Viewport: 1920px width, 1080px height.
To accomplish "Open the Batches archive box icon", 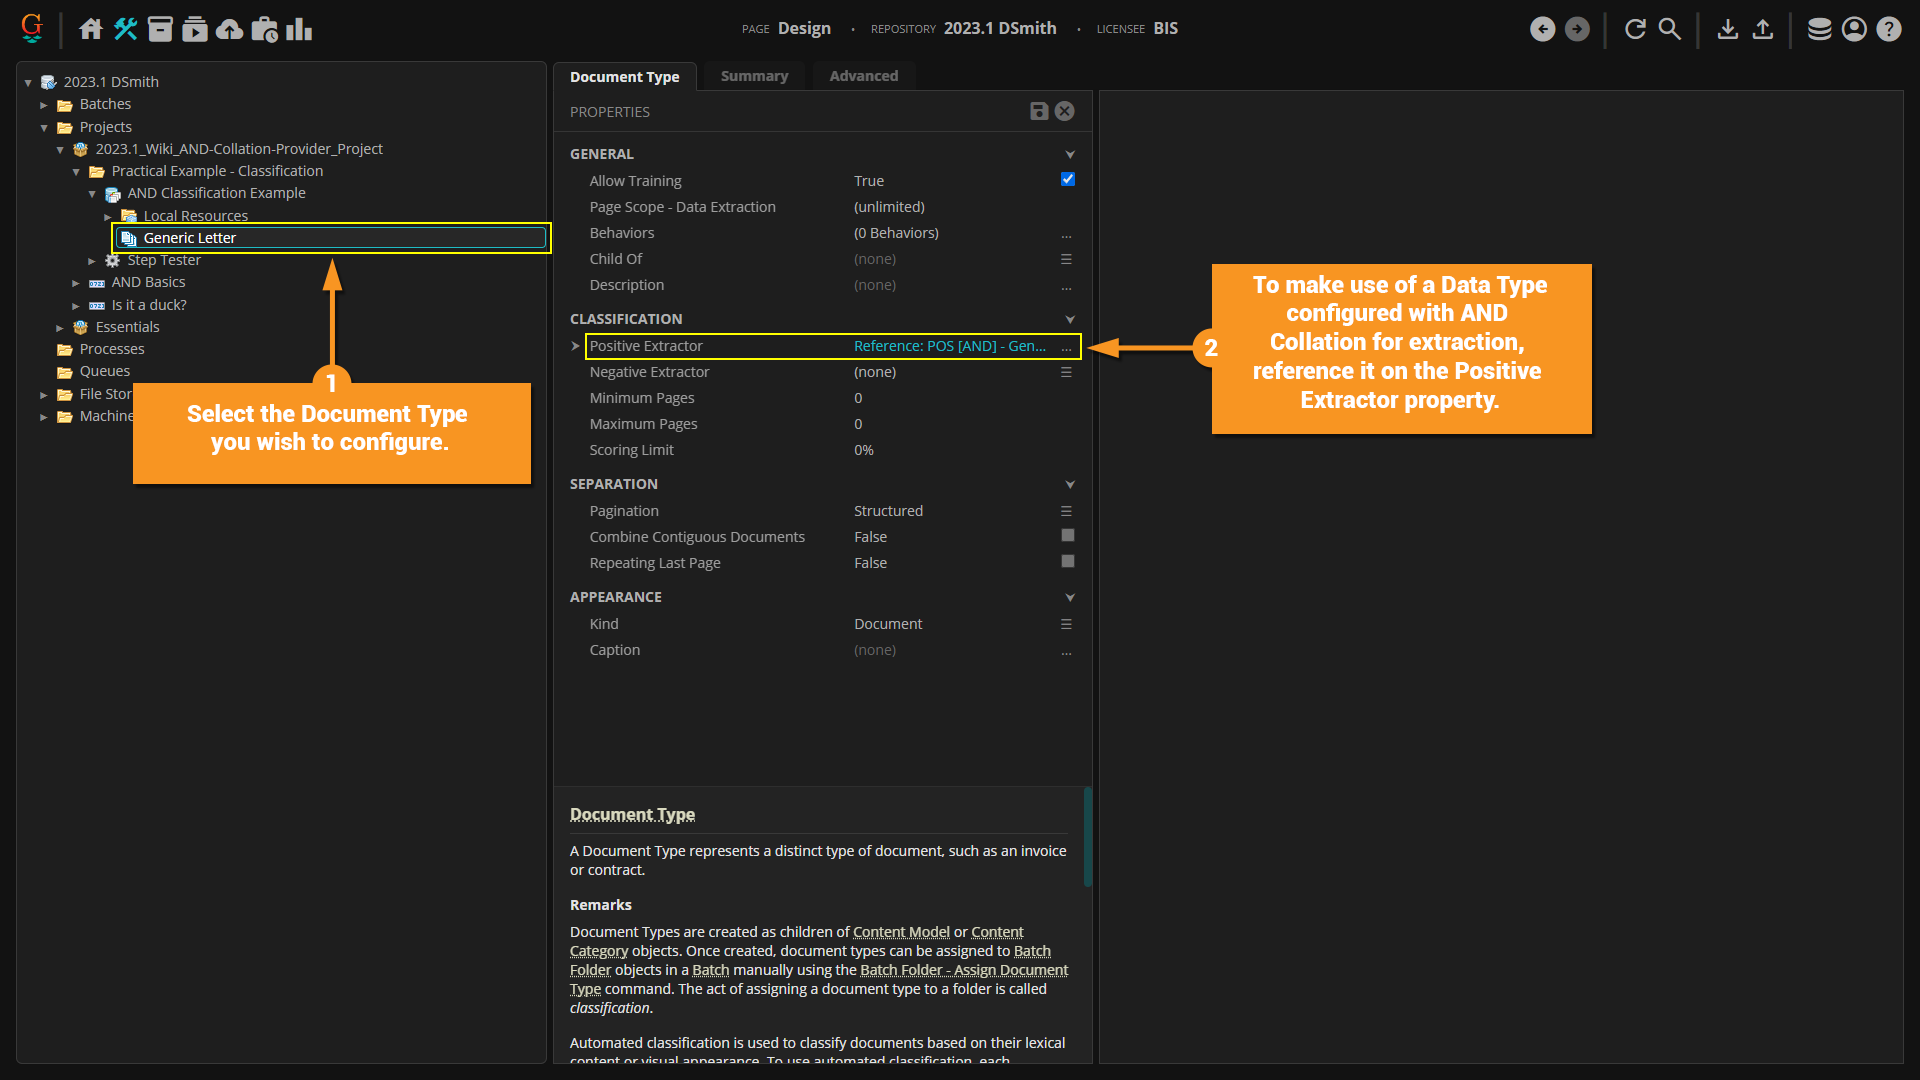I will [x=160, y=29].
